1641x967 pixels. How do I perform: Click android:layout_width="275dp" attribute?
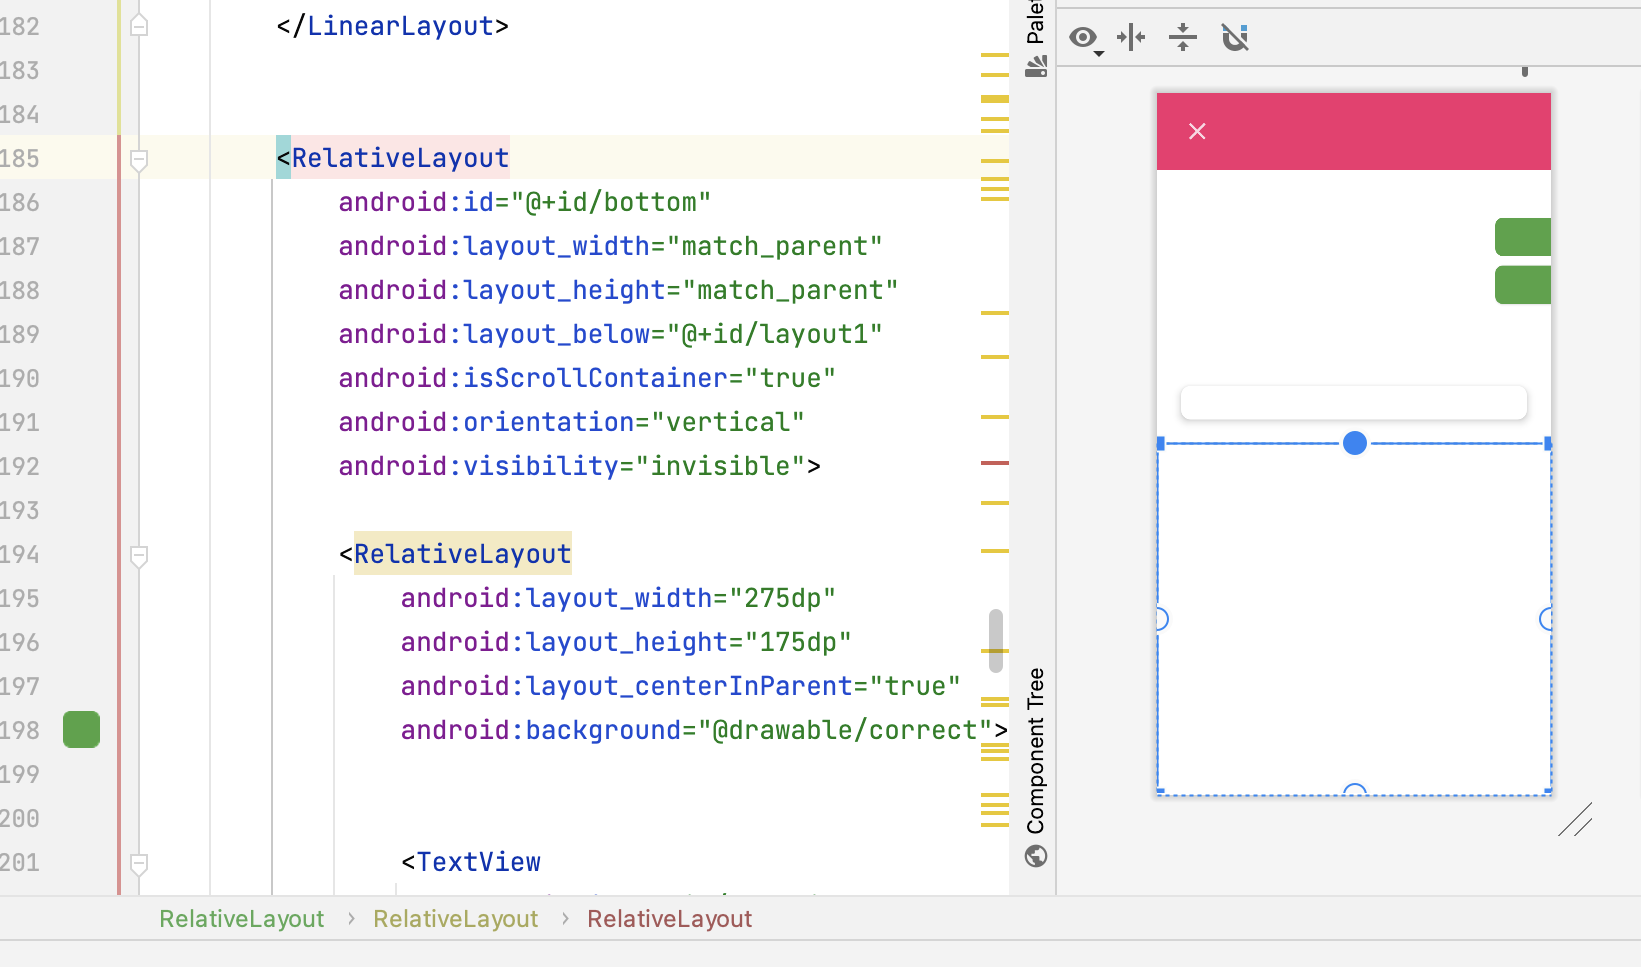(618, 598)
